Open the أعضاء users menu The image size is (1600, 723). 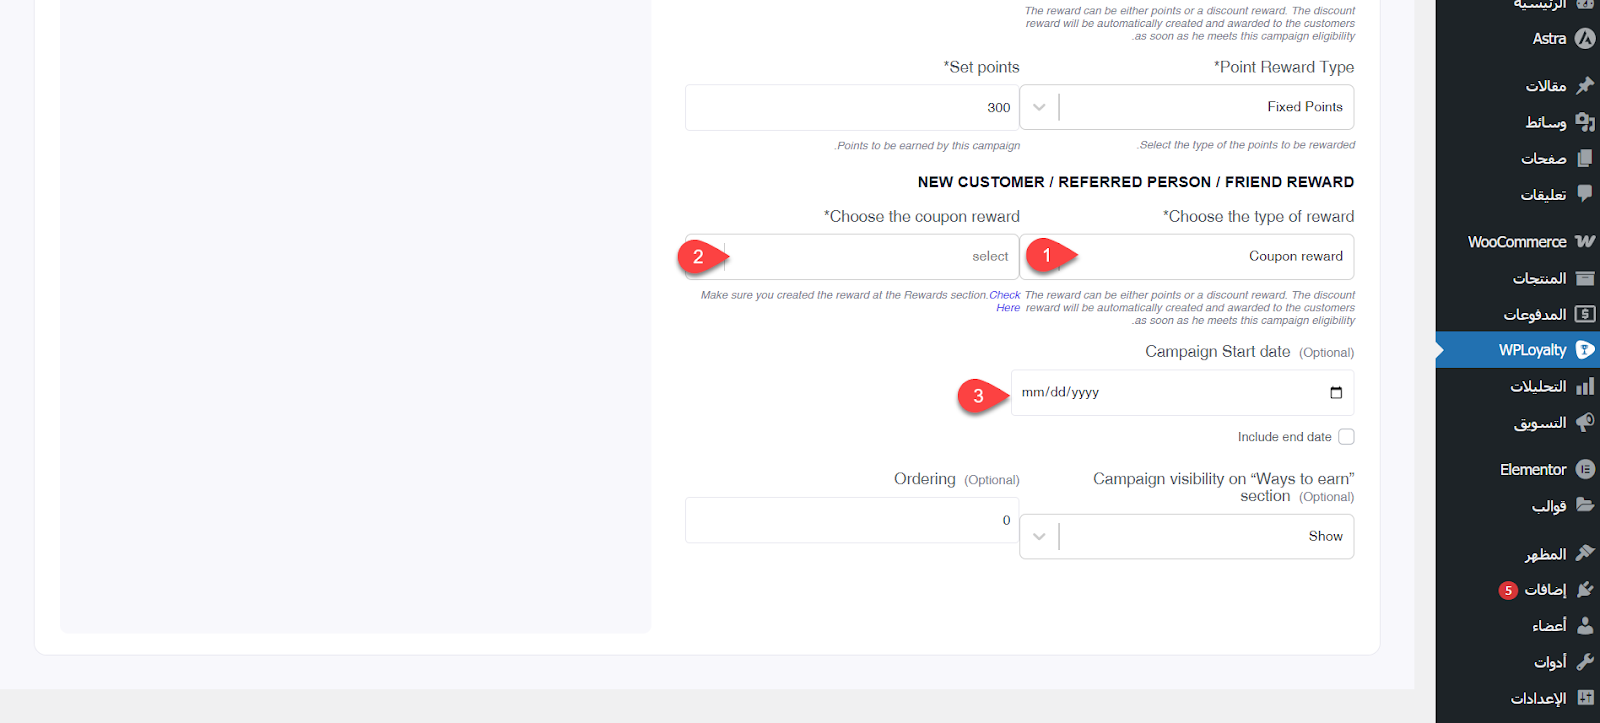coord(1517,625)
